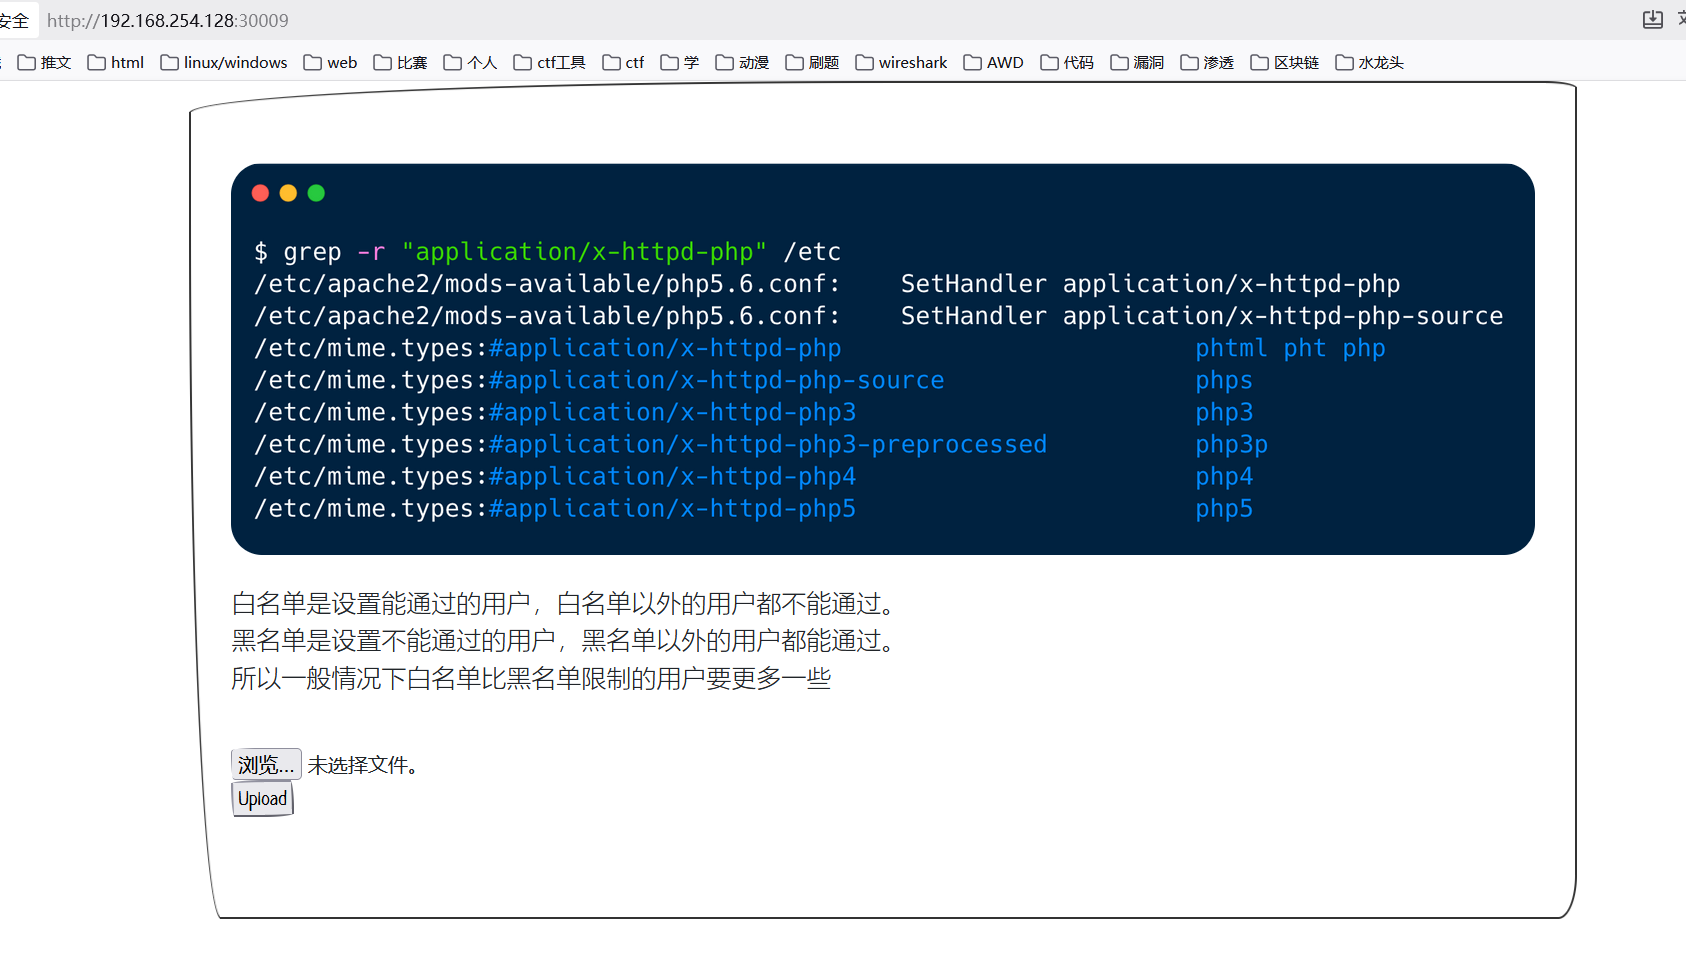Click '#application/x-httpd-php3-preprocessed' in terminal output
The height and width of the screenshot is (961, 1686).
[x=768, y=444]
